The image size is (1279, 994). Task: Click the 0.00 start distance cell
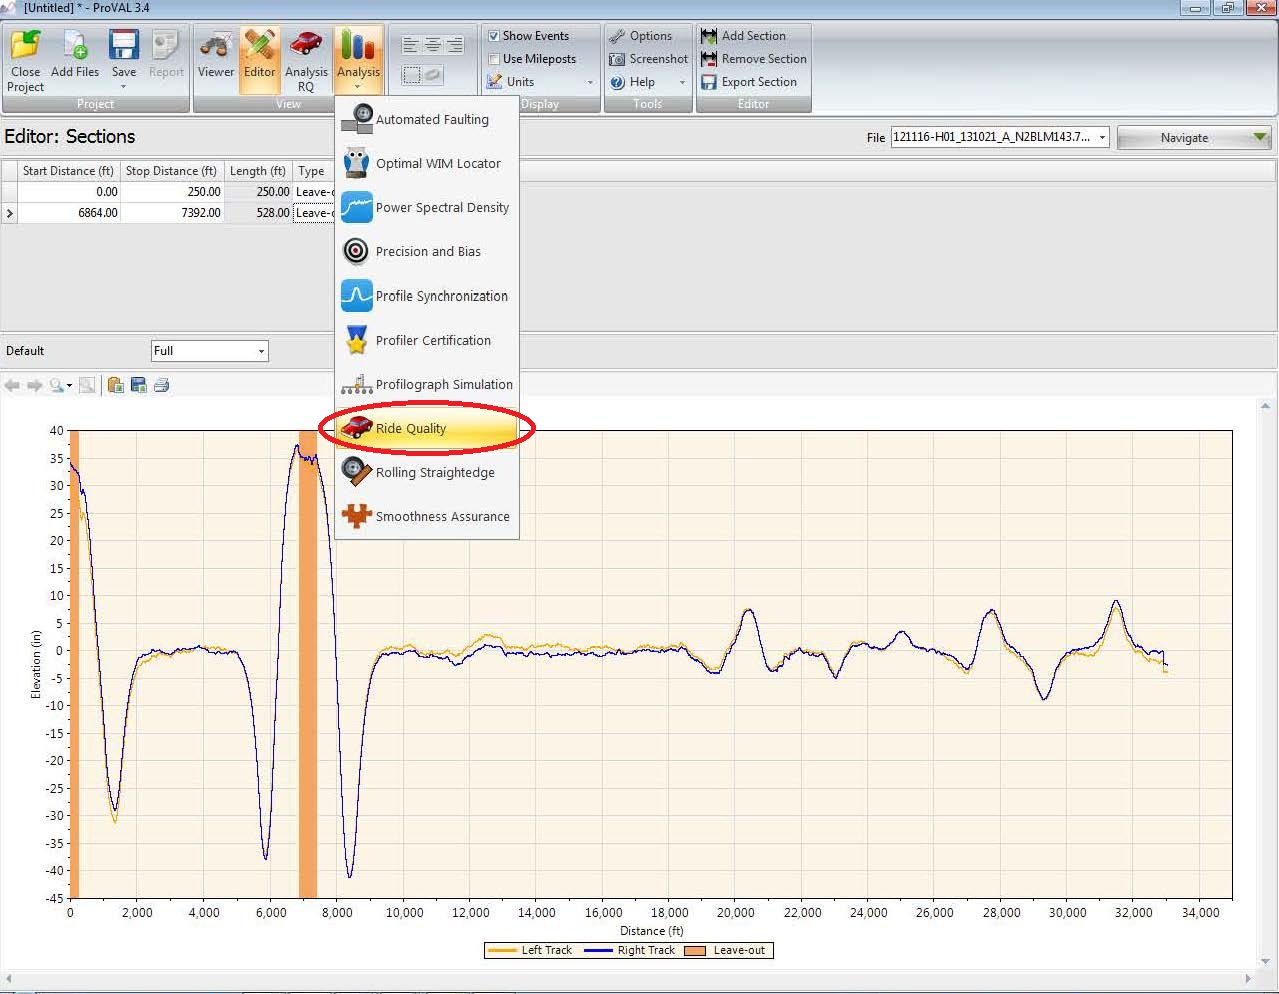(69, 192)
